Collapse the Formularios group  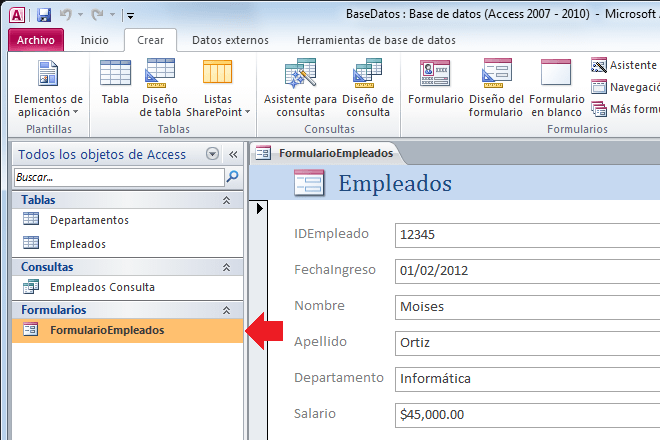[226, 310]
